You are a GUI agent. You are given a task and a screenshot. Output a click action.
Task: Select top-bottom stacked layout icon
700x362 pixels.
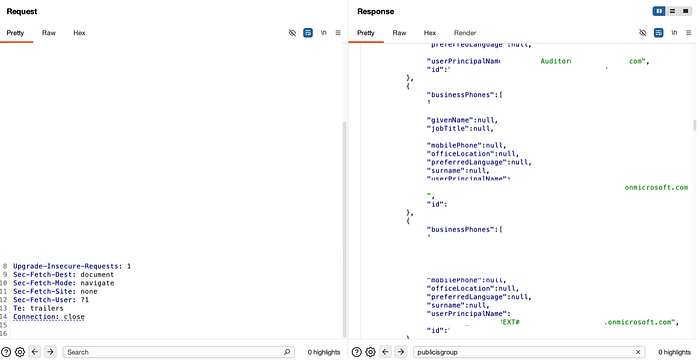pos(672,11)
